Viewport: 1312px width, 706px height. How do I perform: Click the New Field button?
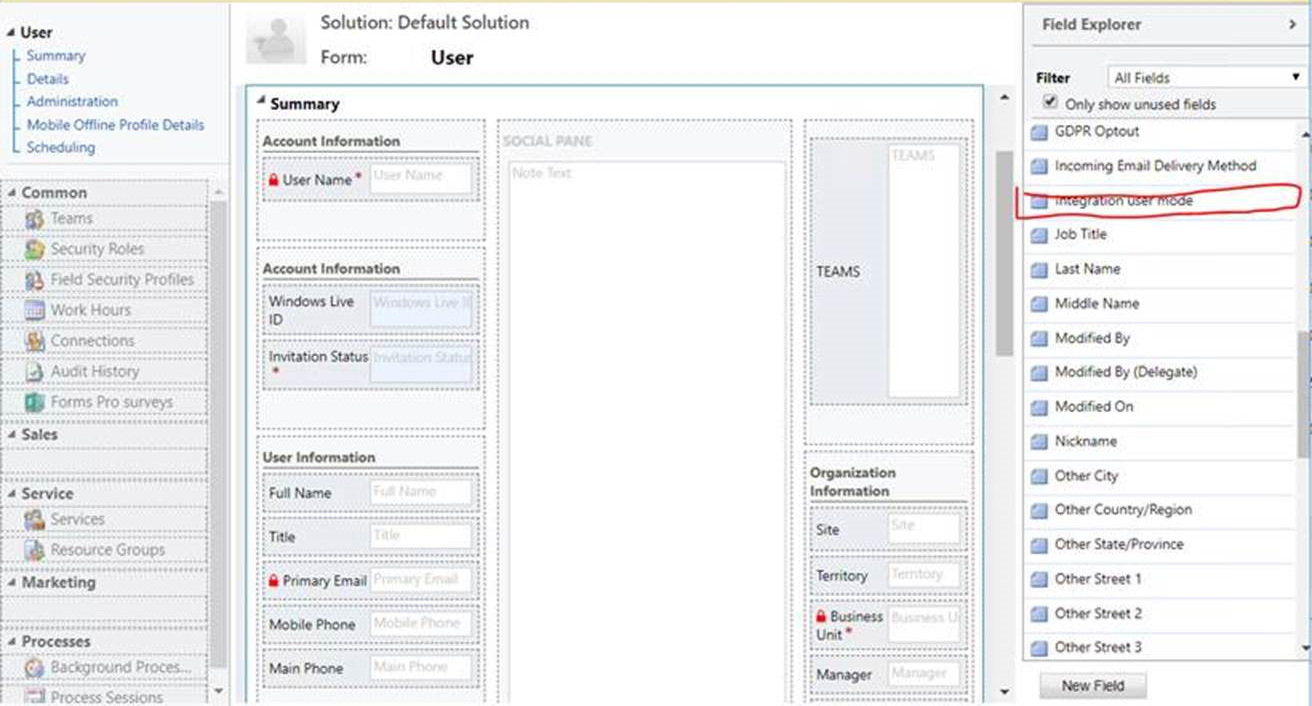[x=1090, y=686]
